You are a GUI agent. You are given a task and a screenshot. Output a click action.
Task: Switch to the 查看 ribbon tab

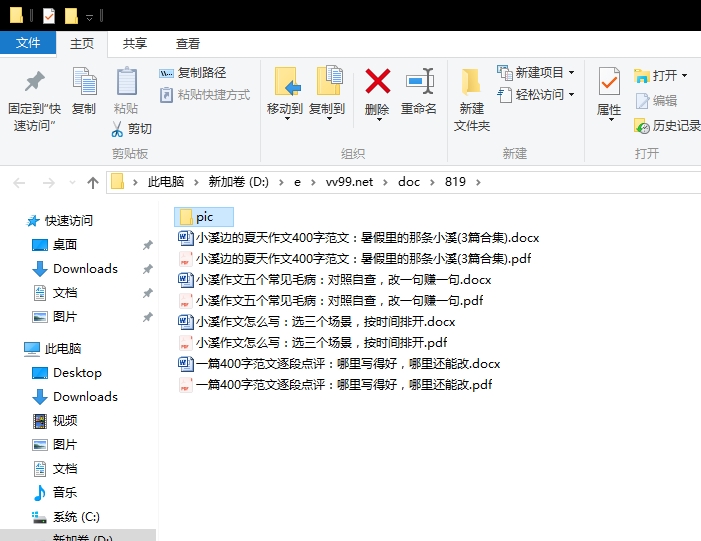188,43
